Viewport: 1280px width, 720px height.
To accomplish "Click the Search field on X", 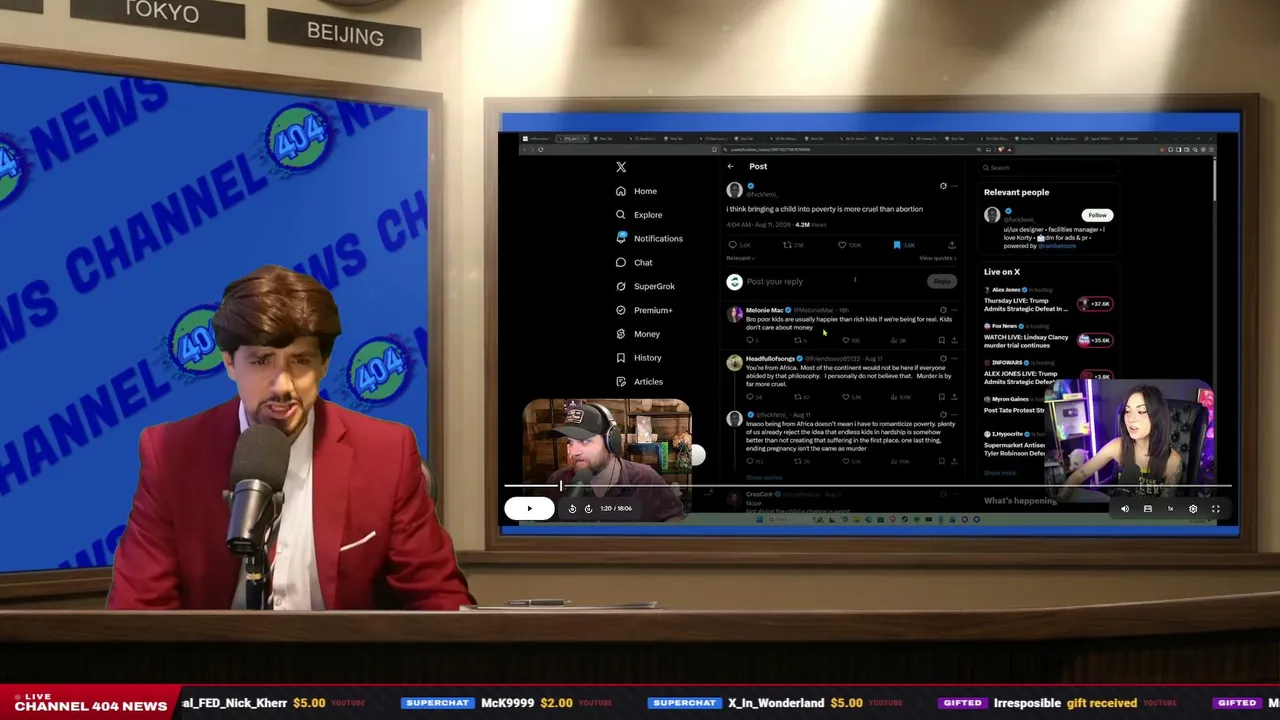I will click(1047, 168).
